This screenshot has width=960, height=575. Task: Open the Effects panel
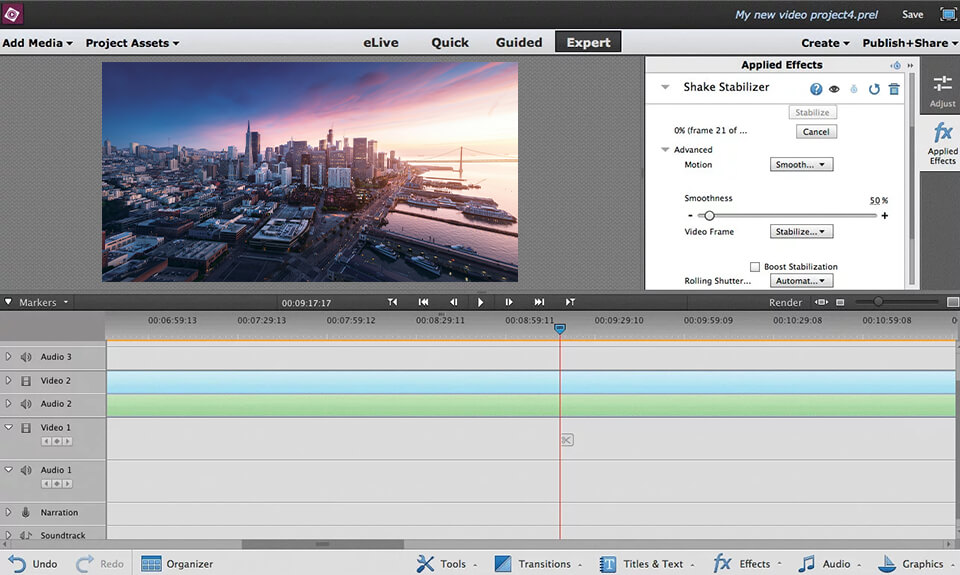coord(748,564)
